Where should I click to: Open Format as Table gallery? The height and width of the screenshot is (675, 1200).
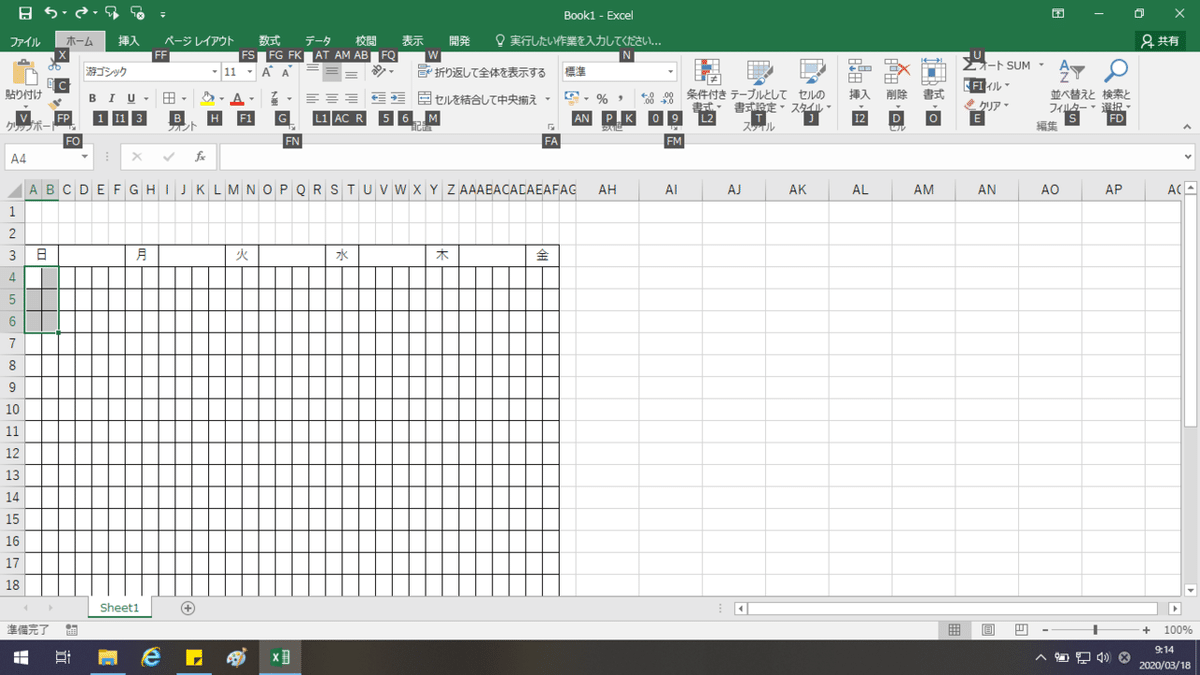760,86
